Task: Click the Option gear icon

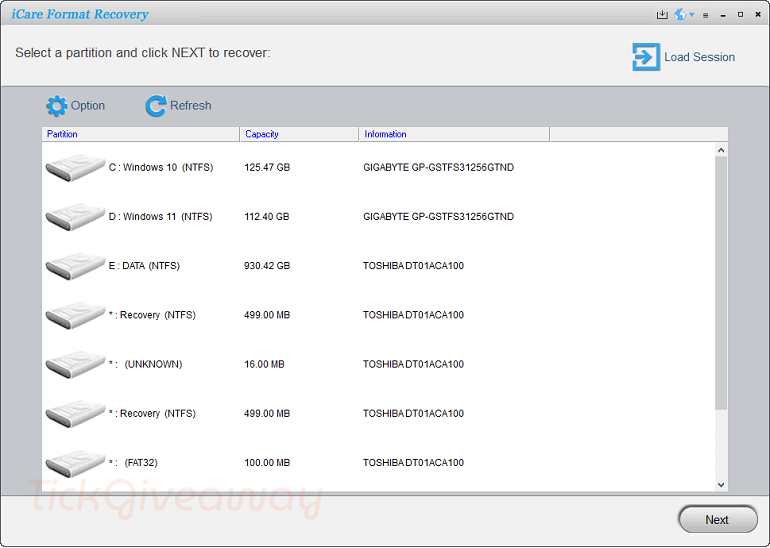Action: click(56, 106)
